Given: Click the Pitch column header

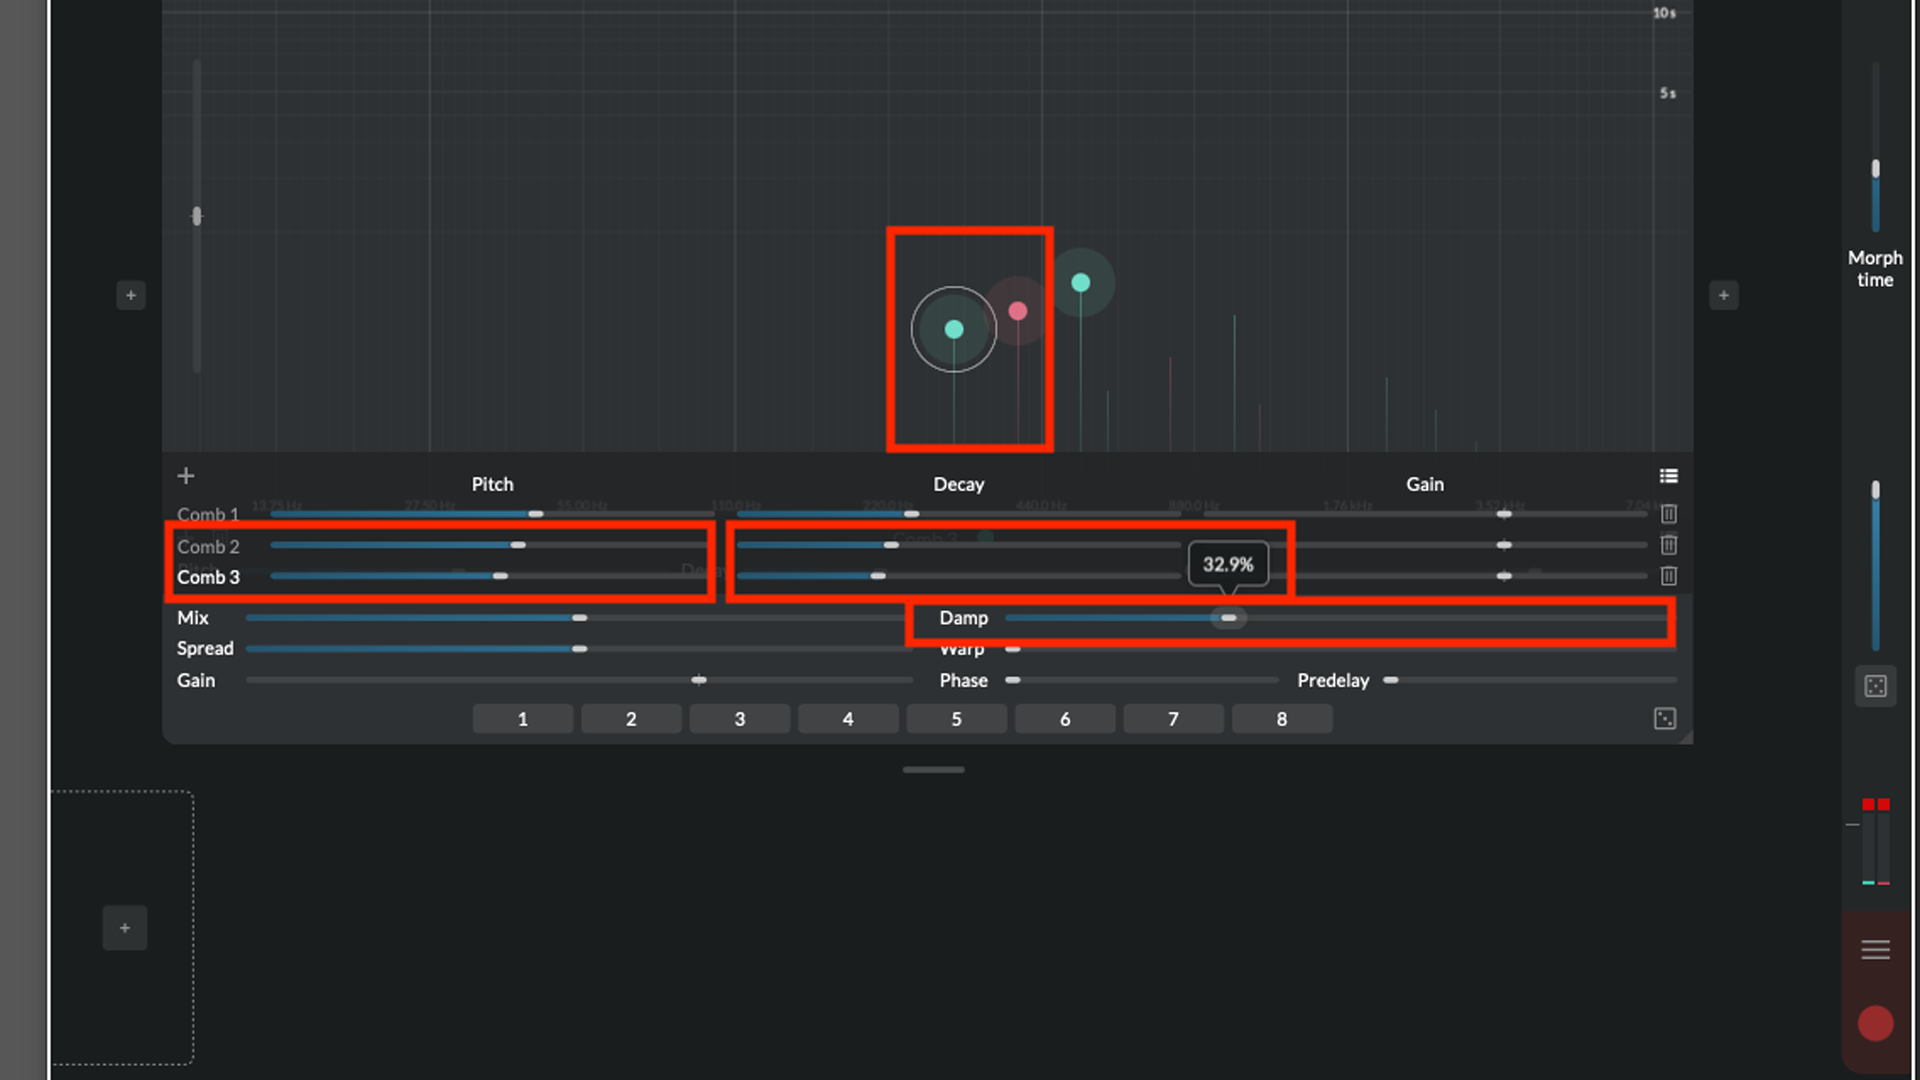Looking at the screenshot, I should [x=492, y=484].
